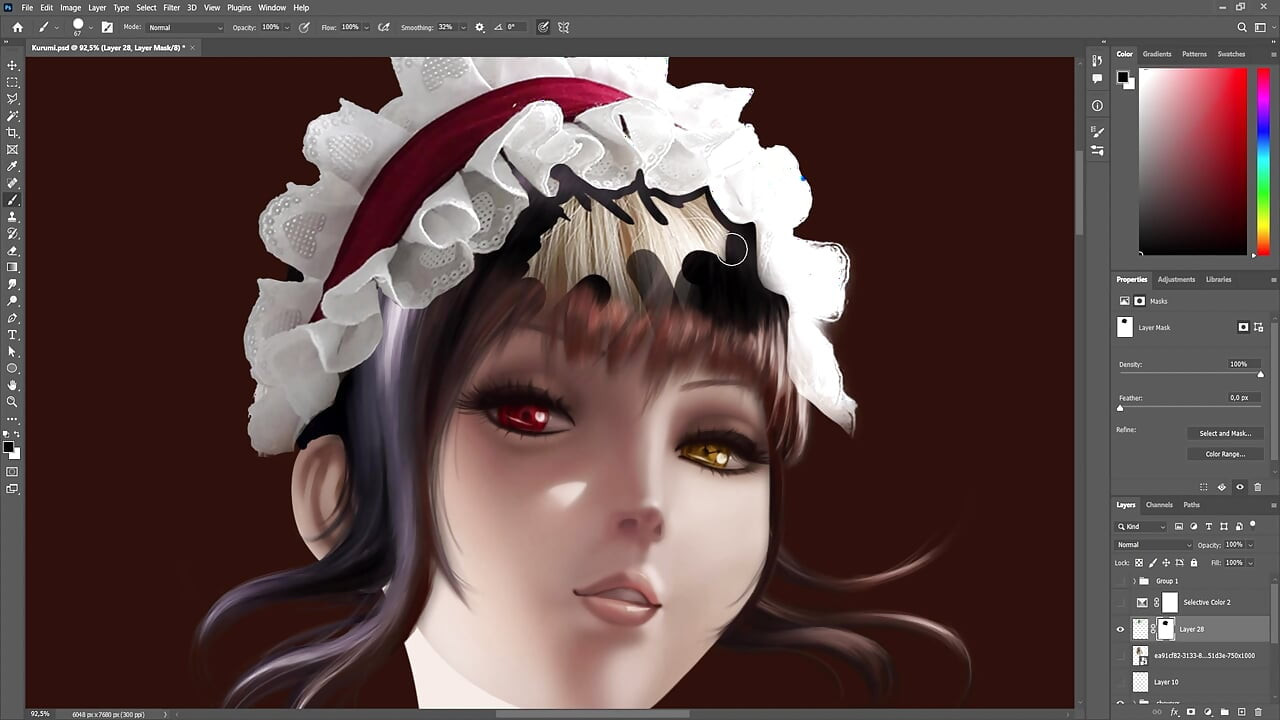Viewport: 1280px width, 720px height.
Task: Open brush Mode Normal dropdown
Action: click(x=185, y=27)
